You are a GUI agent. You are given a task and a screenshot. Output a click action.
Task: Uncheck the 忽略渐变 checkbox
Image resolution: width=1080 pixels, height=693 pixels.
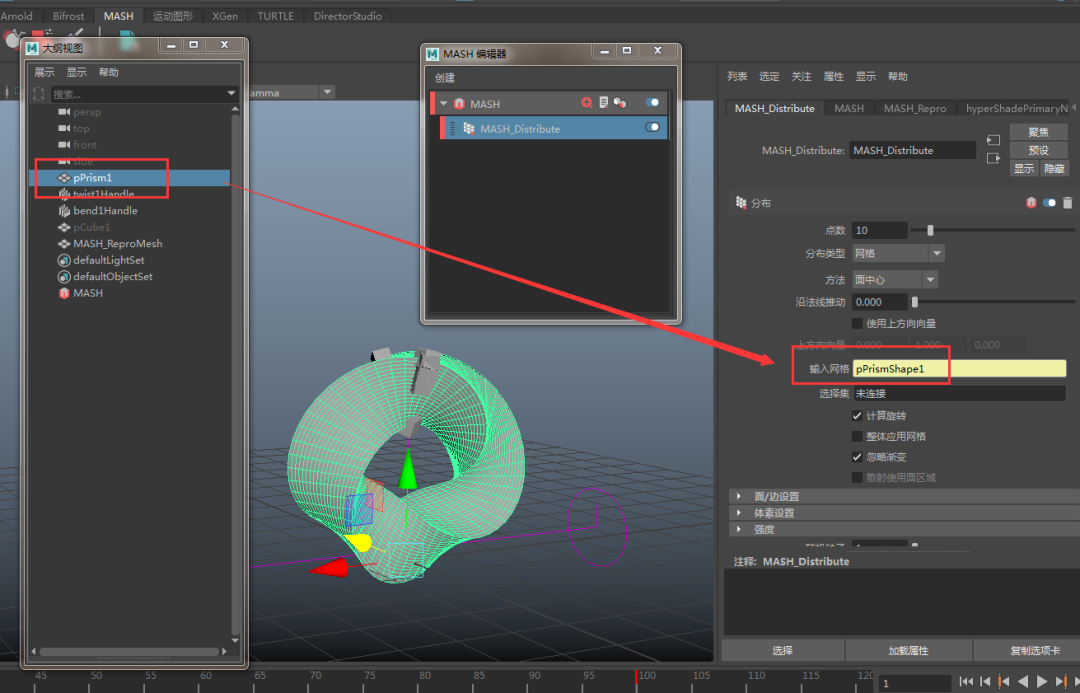(x=858, y=457)
